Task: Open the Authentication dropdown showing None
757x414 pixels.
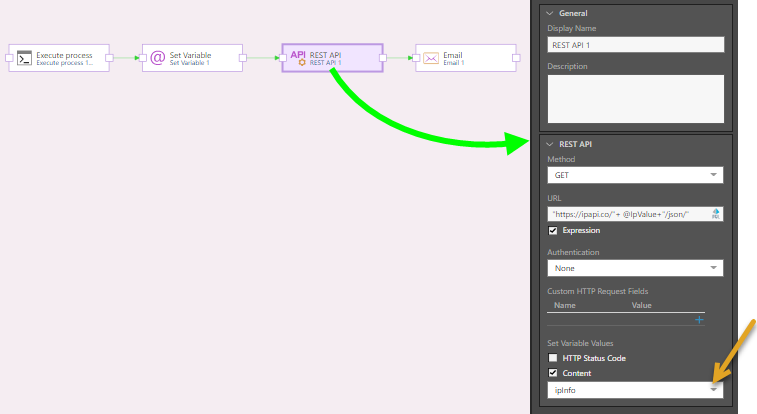Action: click(x=635, y=268)
